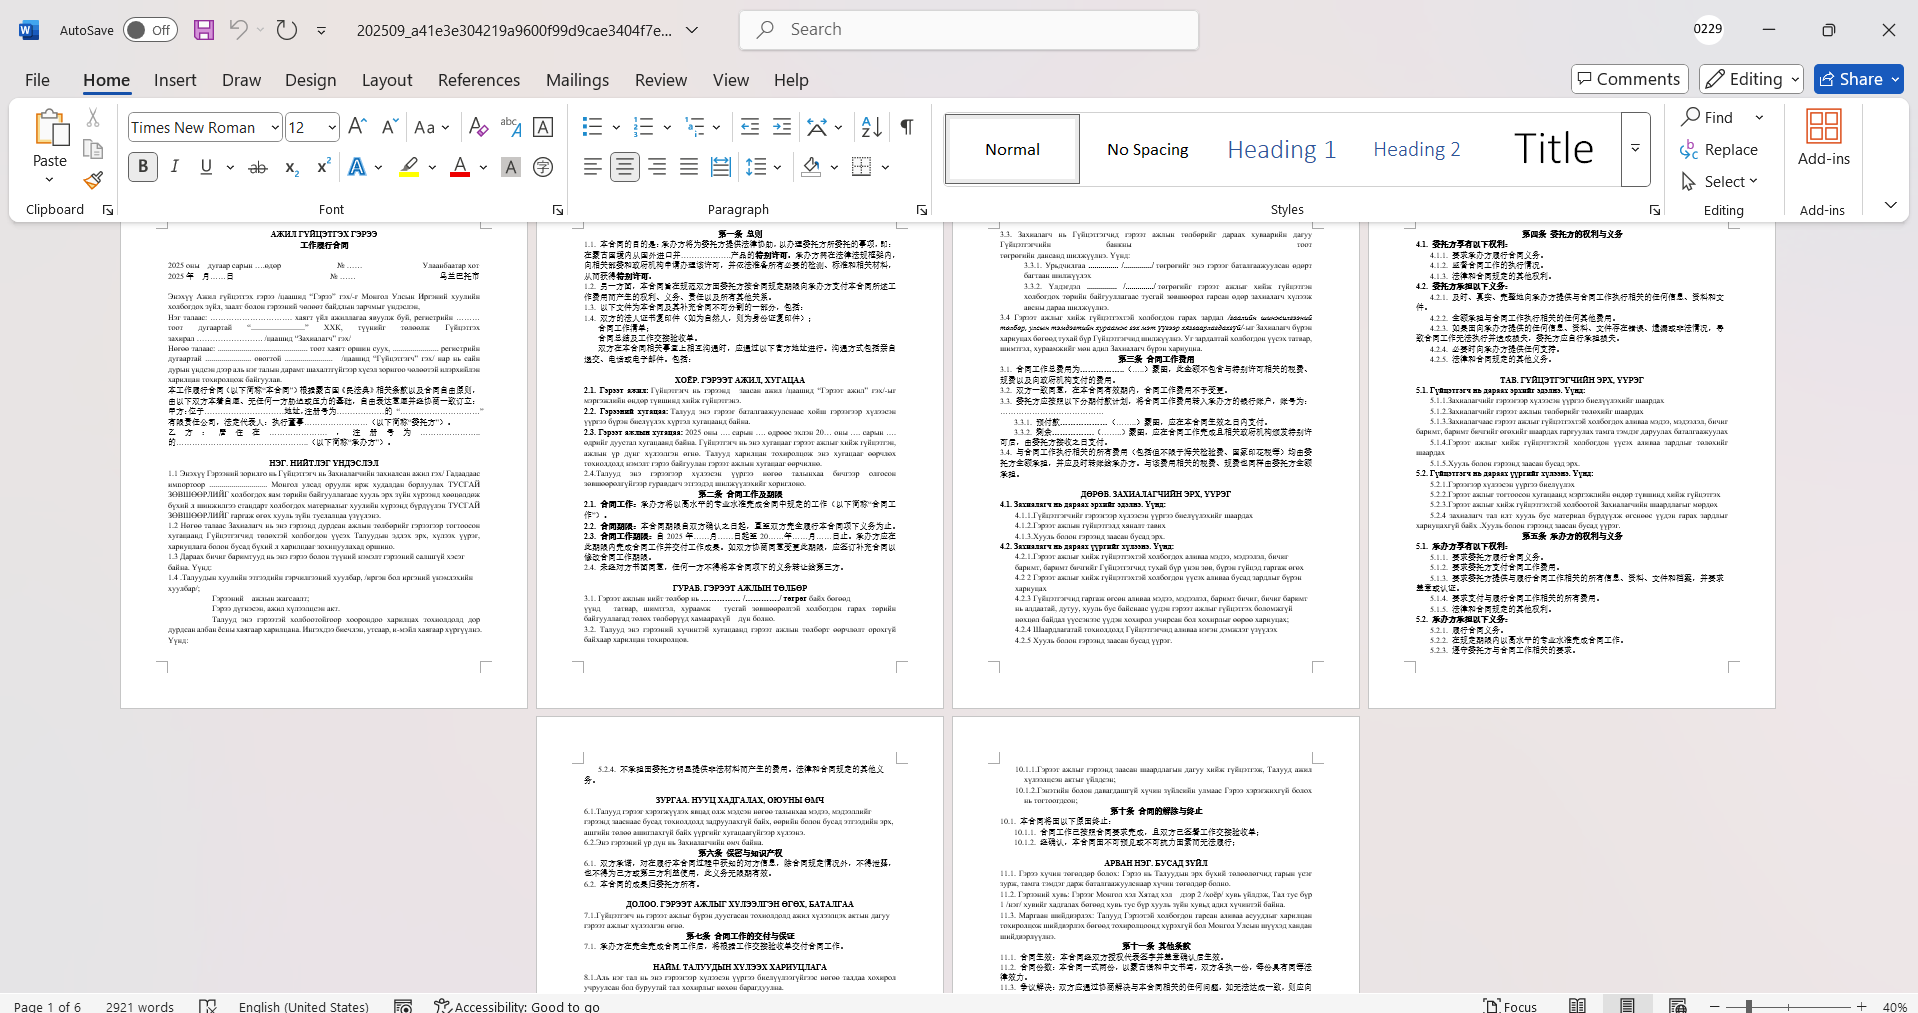Decrease paragraph indent
Viewport: 1918px width, 1013px height.
pos(750,127)
